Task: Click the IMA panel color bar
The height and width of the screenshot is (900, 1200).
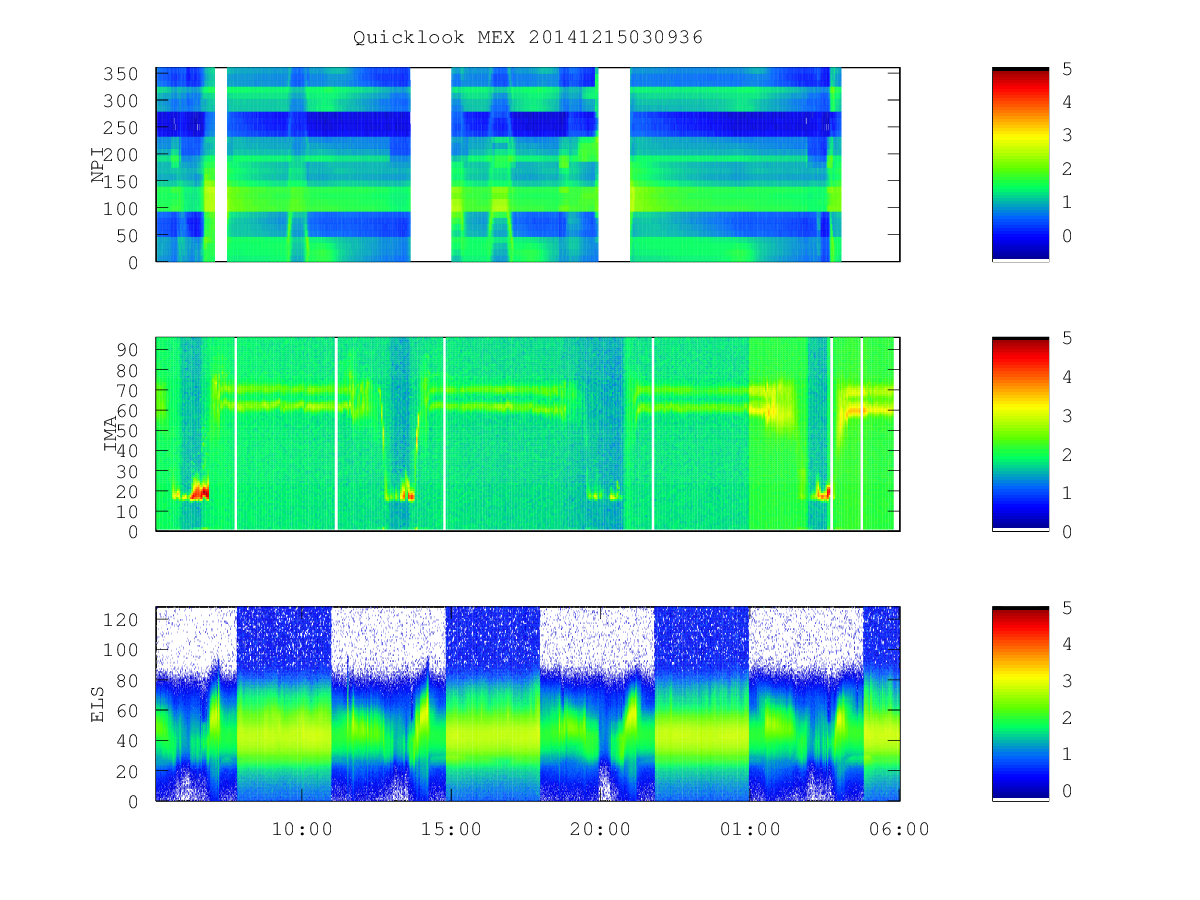Action: [x=1020, y=434]
